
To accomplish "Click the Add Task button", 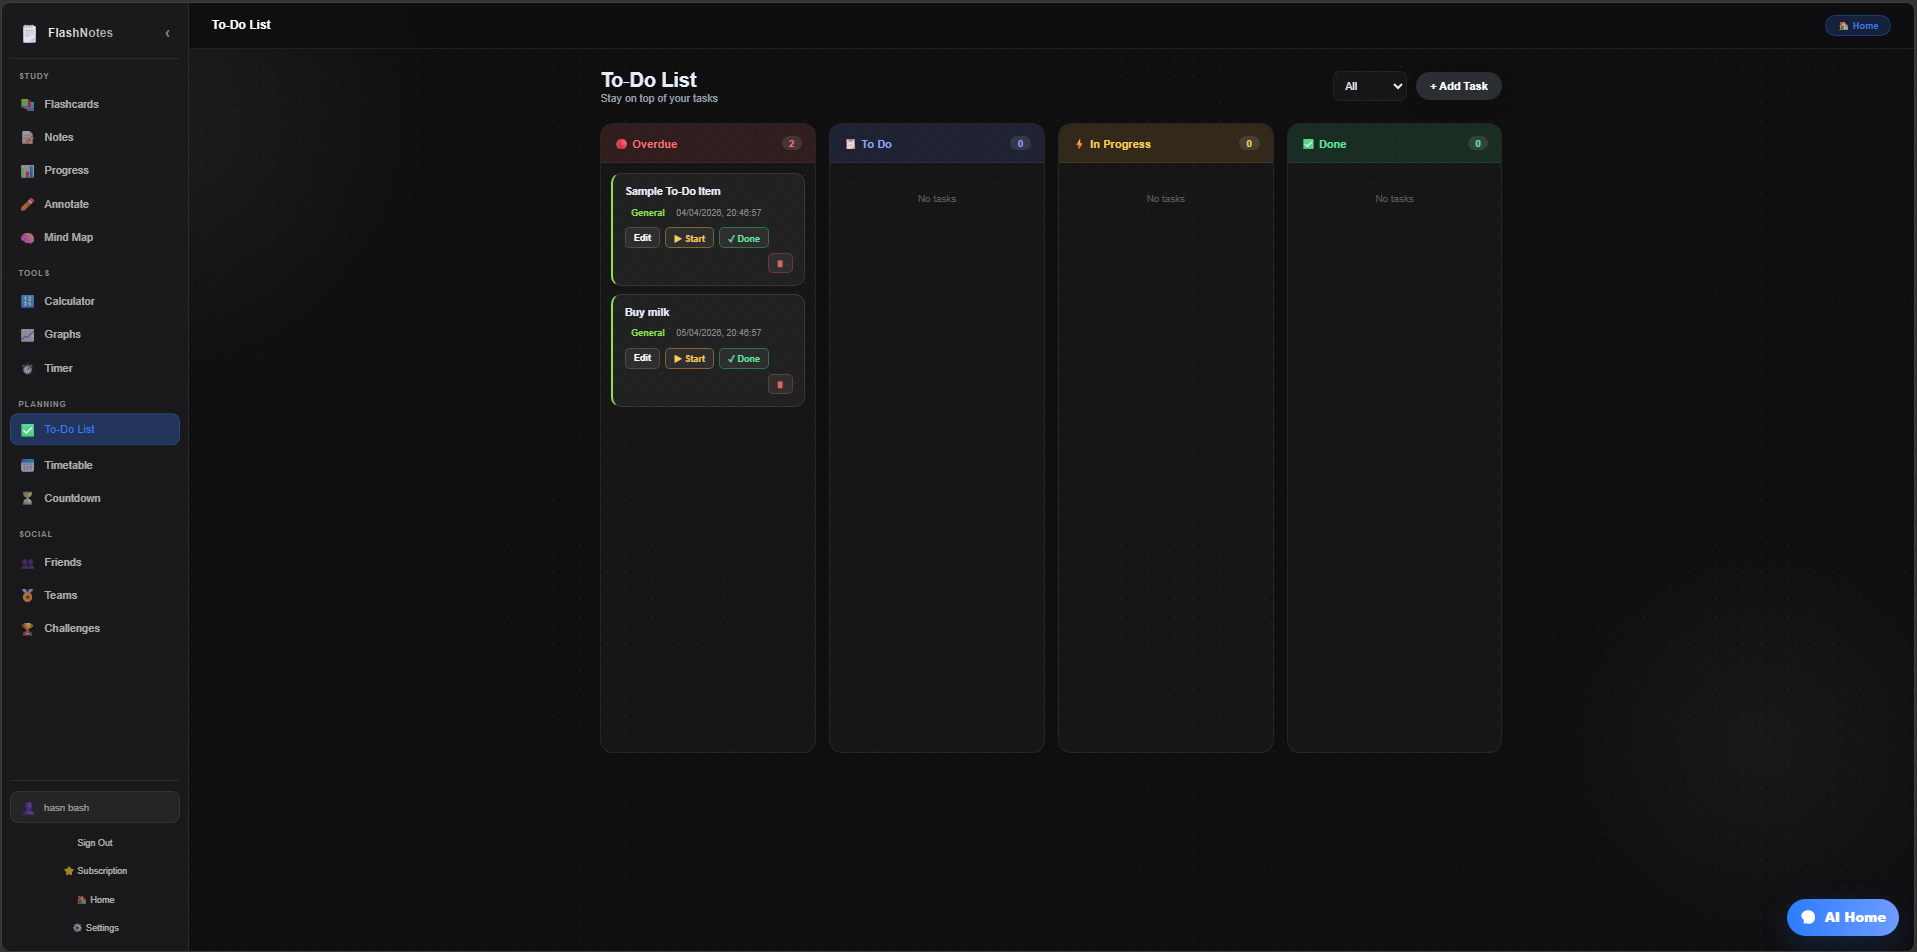I will click(1458, 87).
